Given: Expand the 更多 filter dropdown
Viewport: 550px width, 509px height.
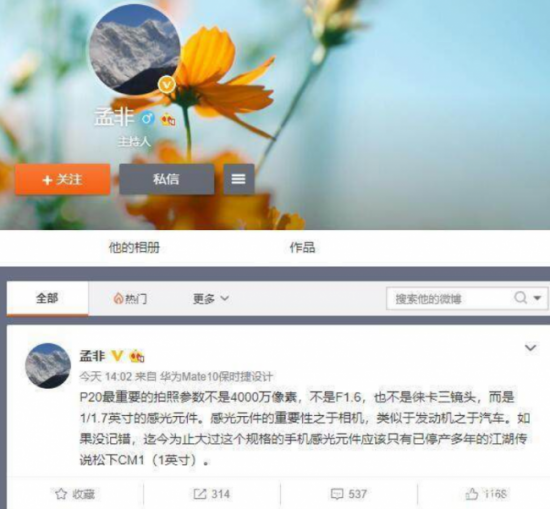Looking at the screenshot, I should click(x=211, y=299).
